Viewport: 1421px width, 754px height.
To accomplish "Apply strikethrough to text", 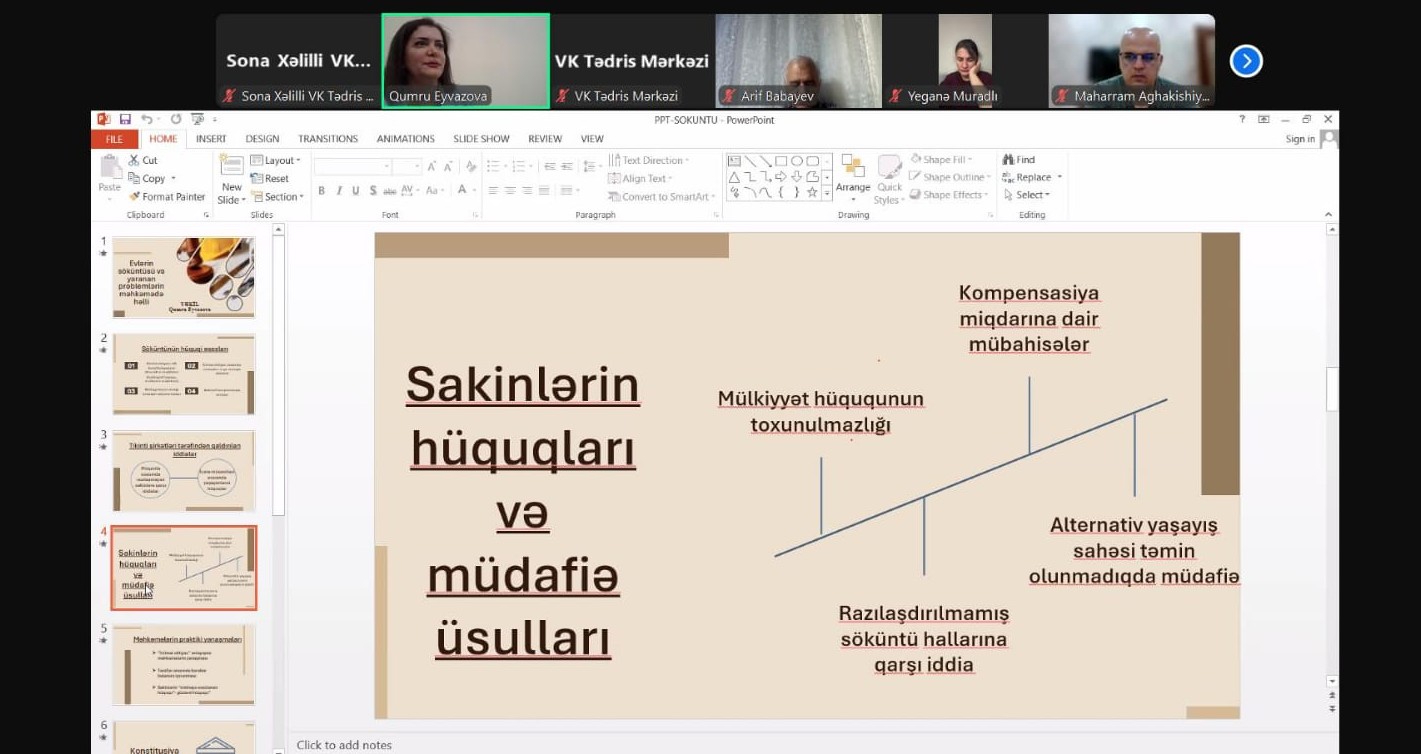I will (390, 190).
